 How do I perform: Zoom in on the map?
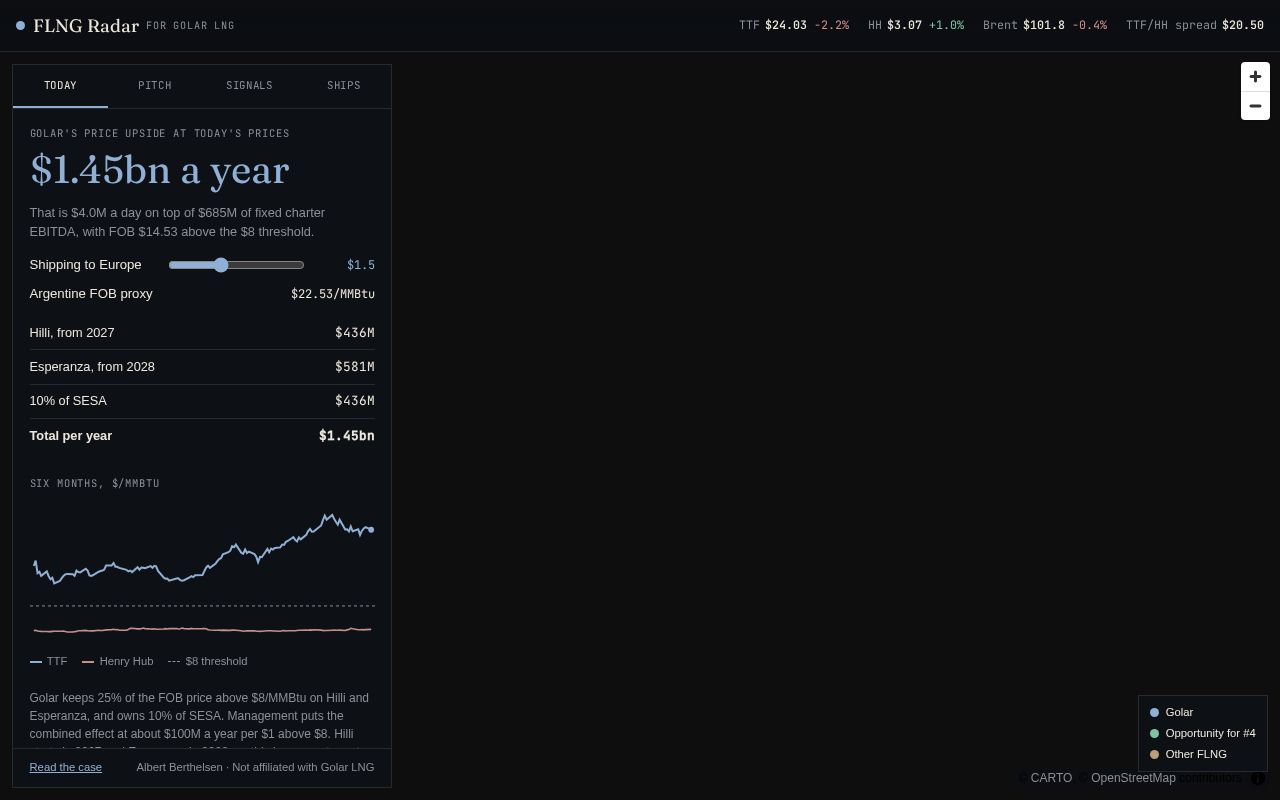[x=1255, y=77]
